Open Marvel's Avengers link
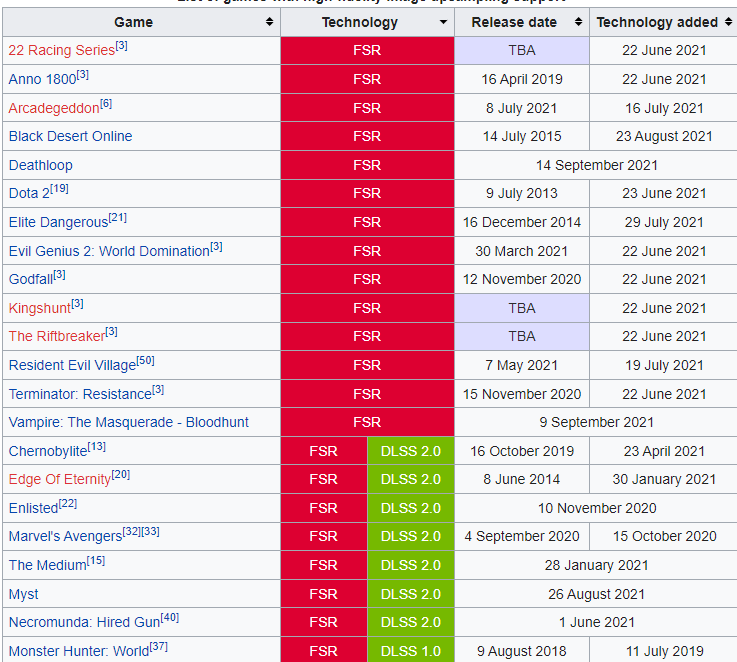 coord(65,536)
